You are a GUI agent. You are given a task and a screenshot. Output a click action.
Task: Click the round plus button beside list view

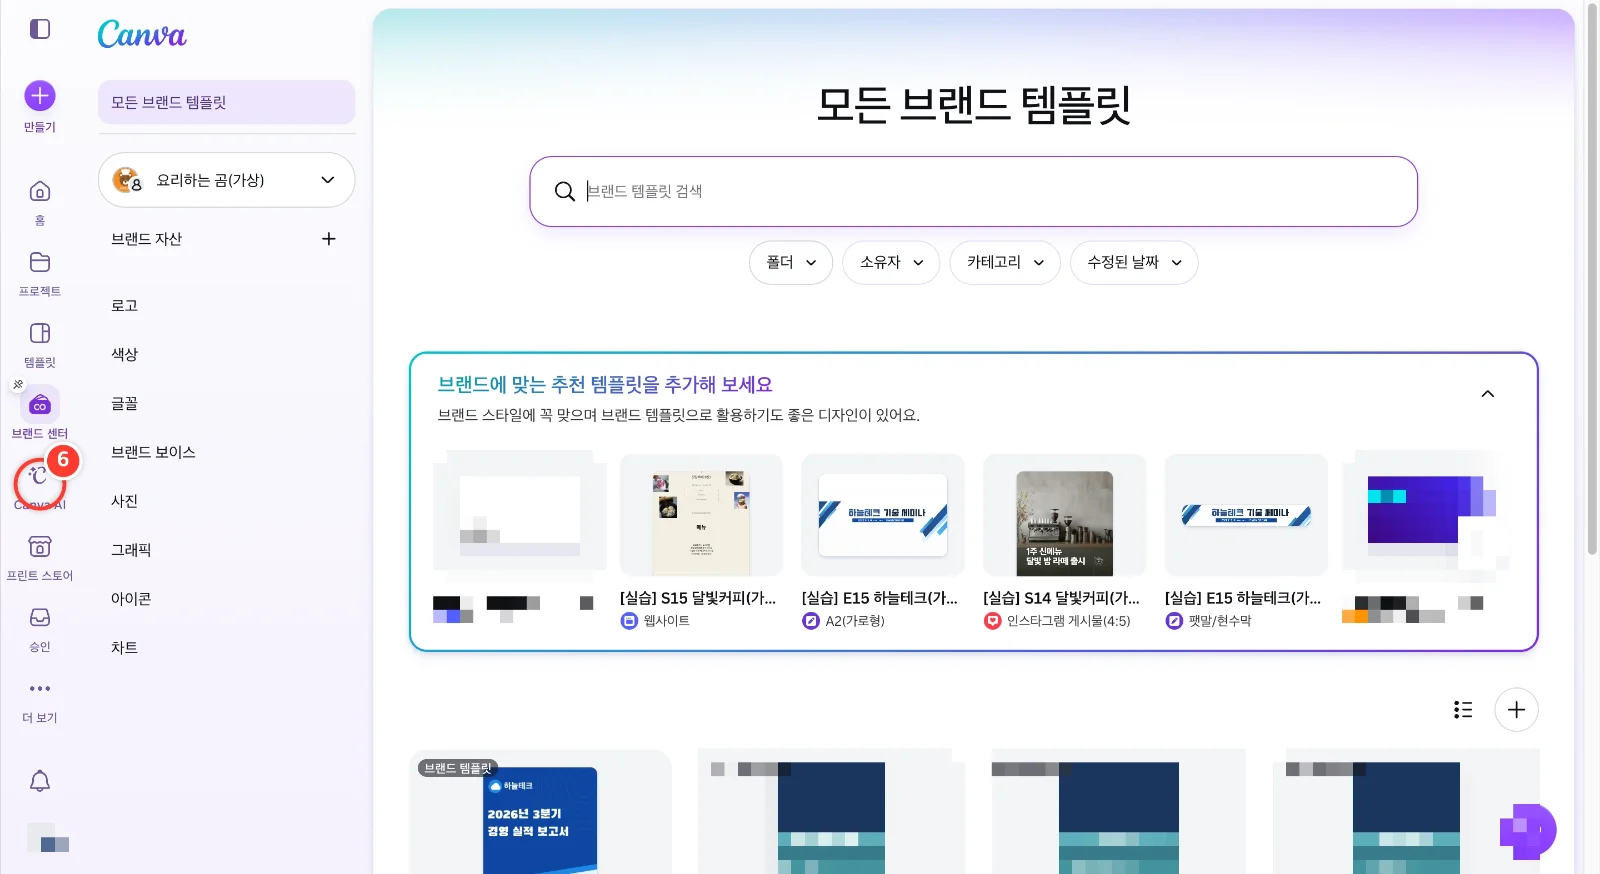(1516, 709)
